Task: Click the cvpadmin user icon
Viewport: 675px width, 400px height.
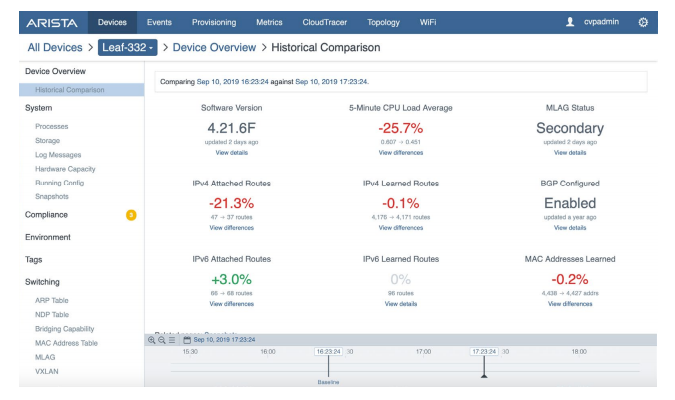Action: (570, 22)
